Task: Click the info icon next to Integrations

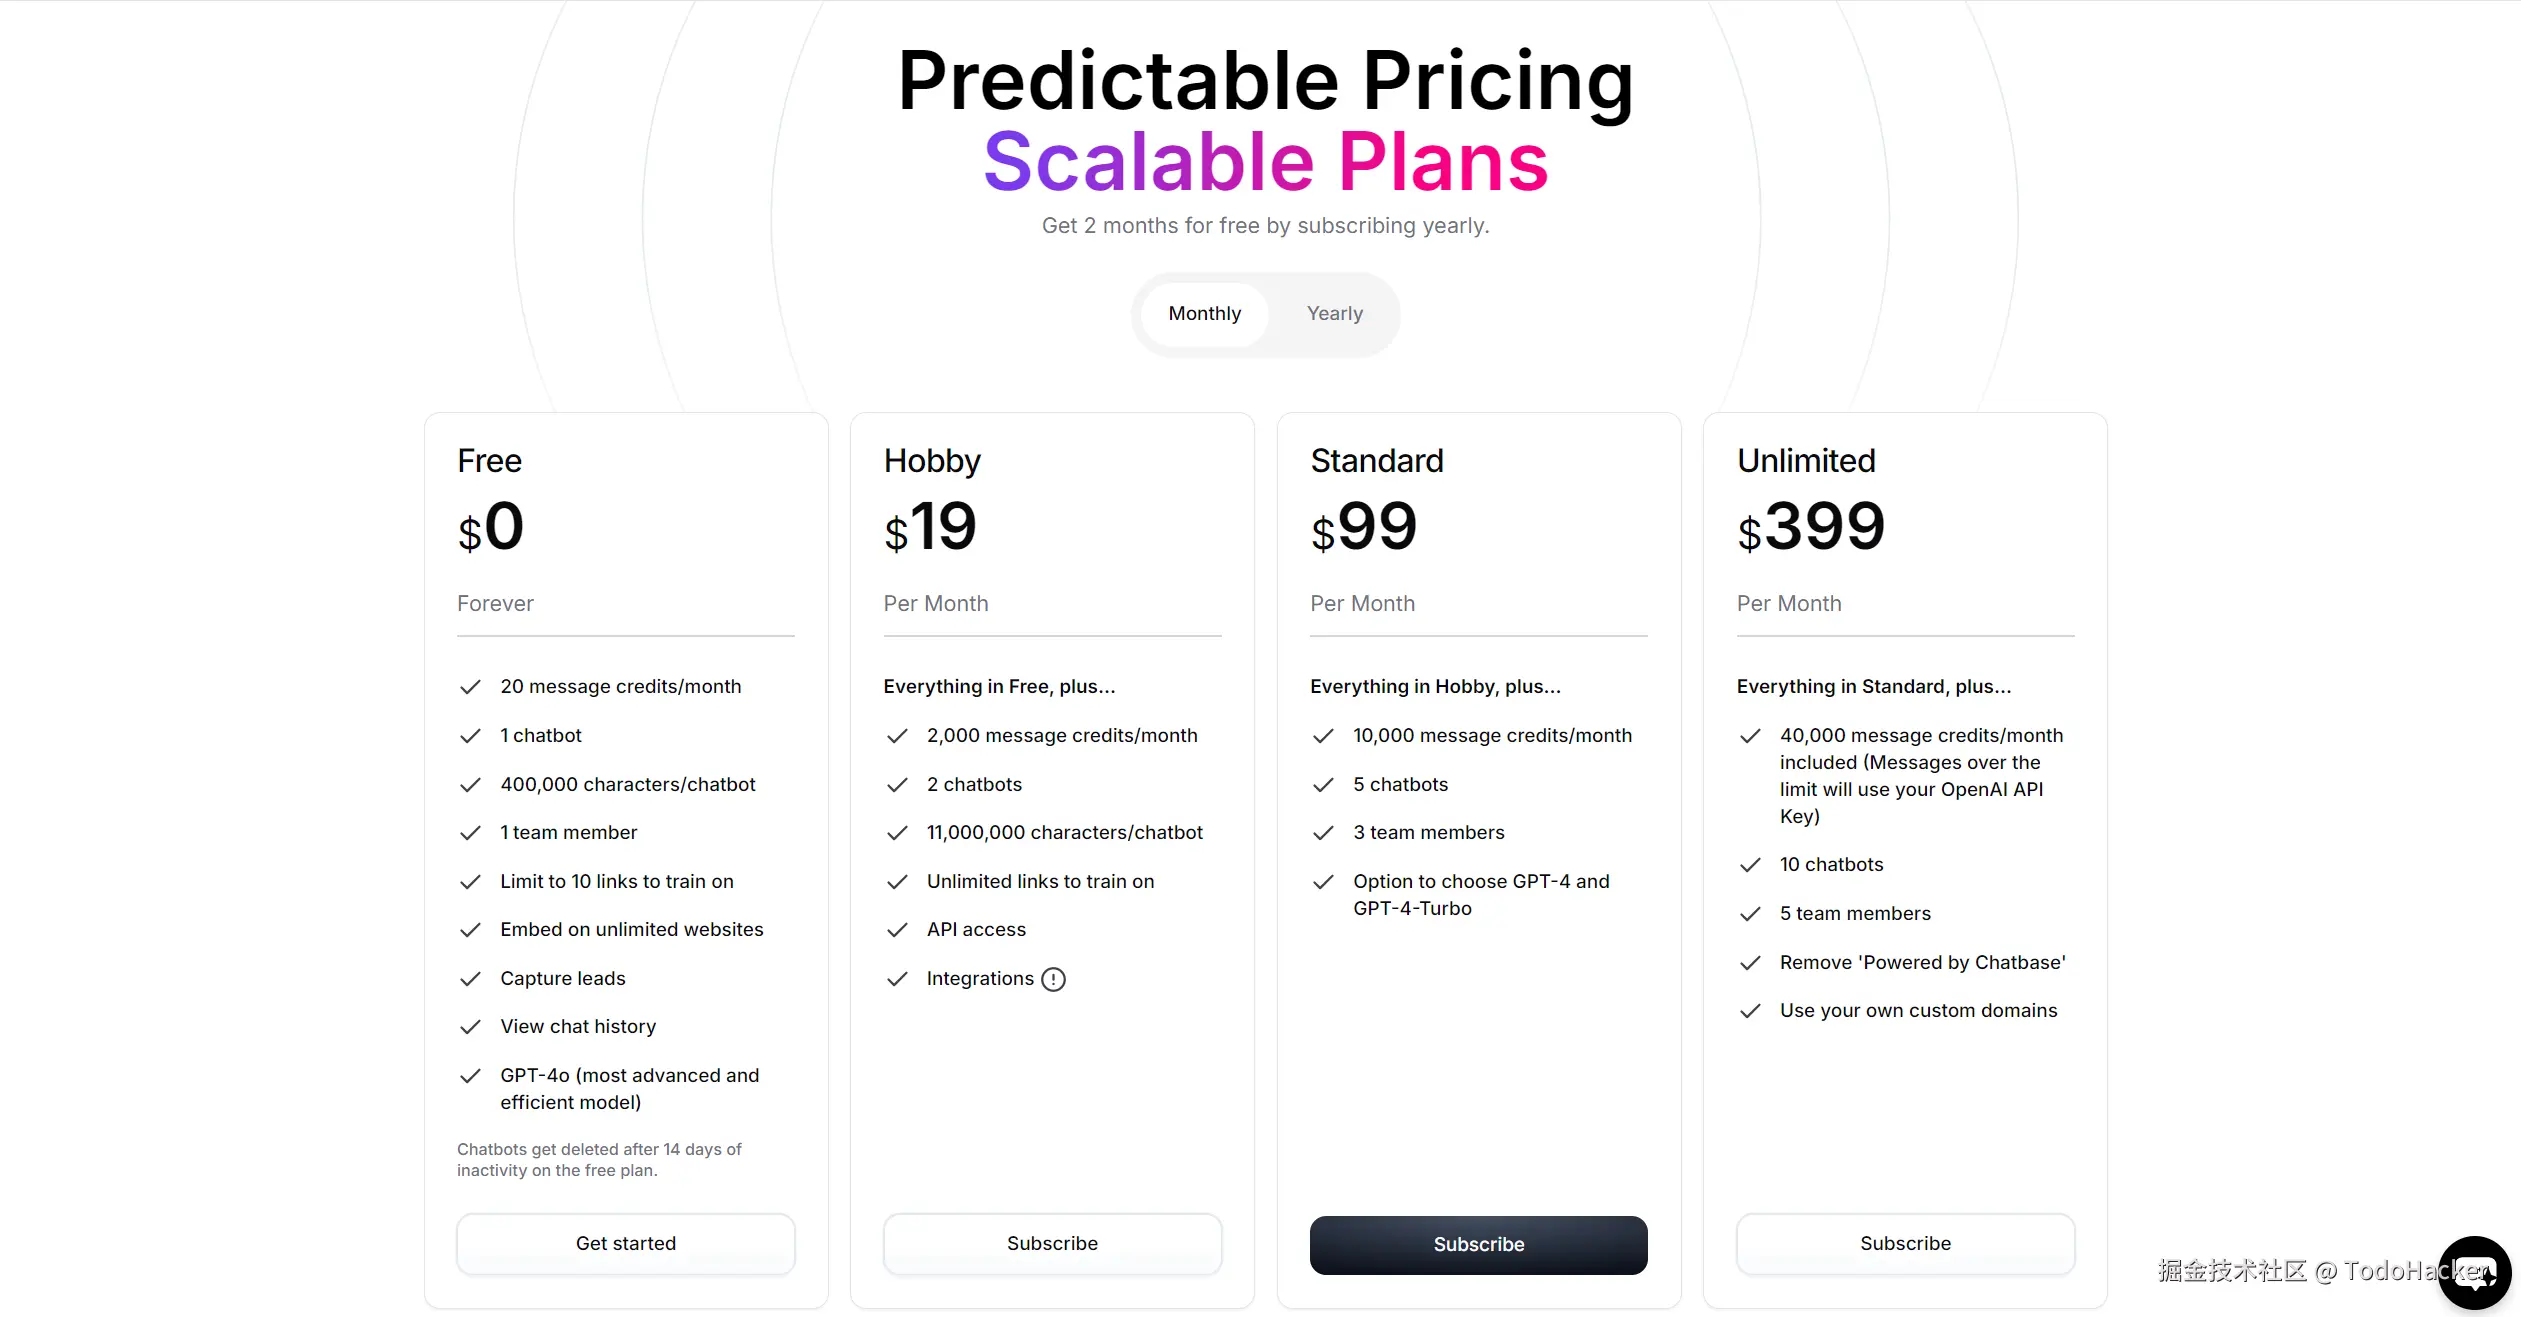Action: (1053, 979)
